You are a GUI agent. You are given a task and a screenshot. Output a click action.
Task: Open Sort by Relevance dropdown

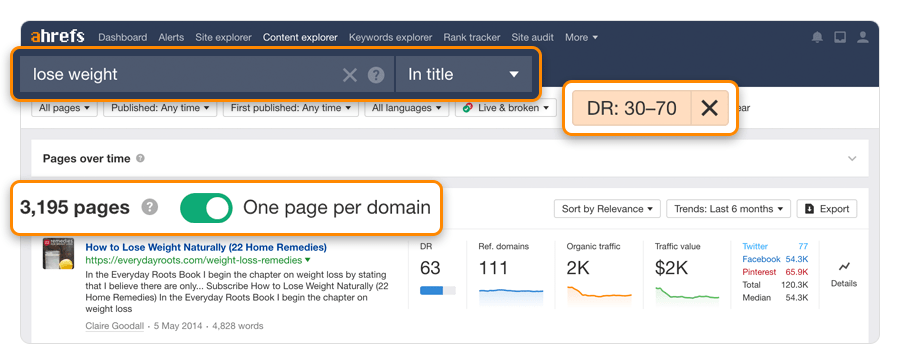pyautogui.click(x=607, y=209)
